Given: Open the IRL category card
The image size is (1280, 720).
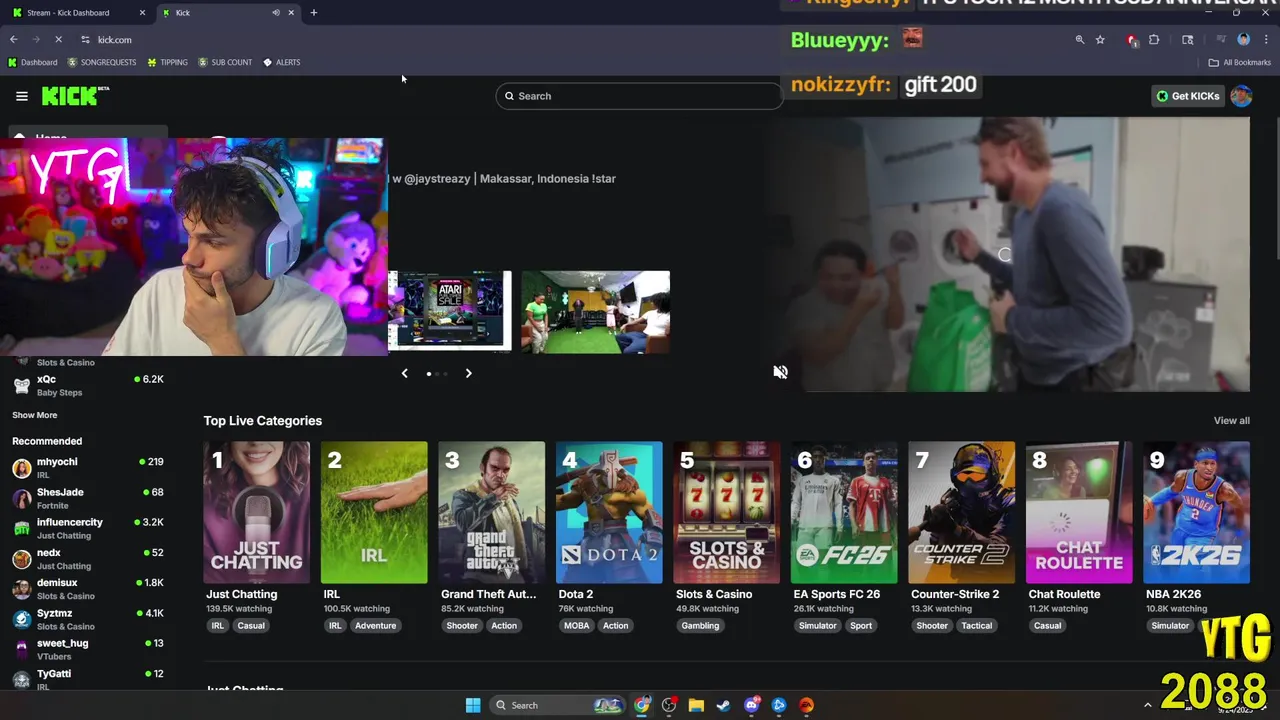Looking at the screenshot, I should (x=374, y=512).
